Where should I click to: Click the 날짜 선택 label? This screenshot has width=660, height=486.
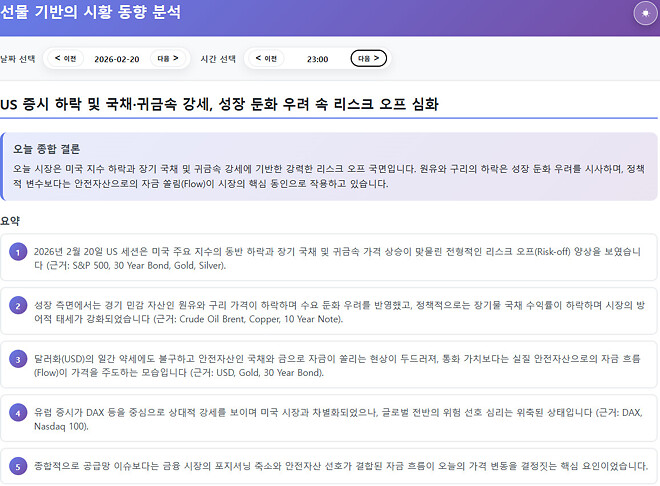pyautogui.click(x=18, y=59)
